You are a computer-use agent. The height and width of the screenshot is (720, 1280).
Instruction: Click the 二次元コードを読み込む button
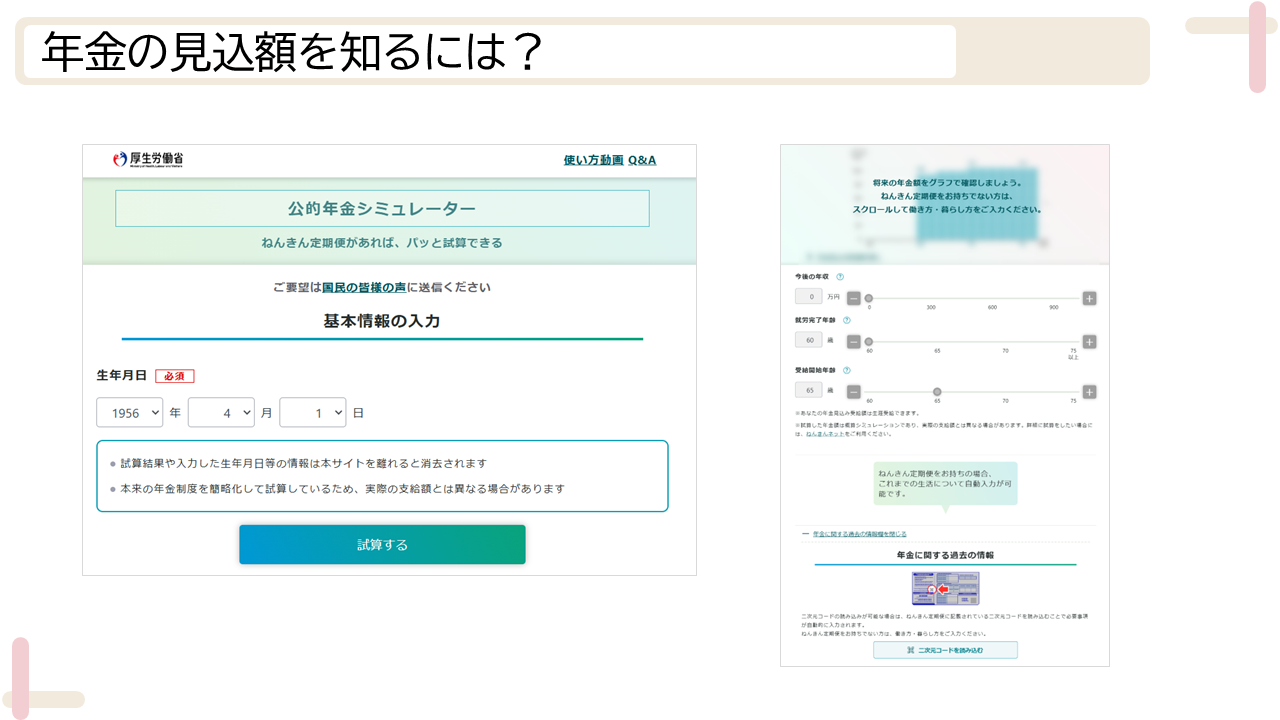coord(945,650)
